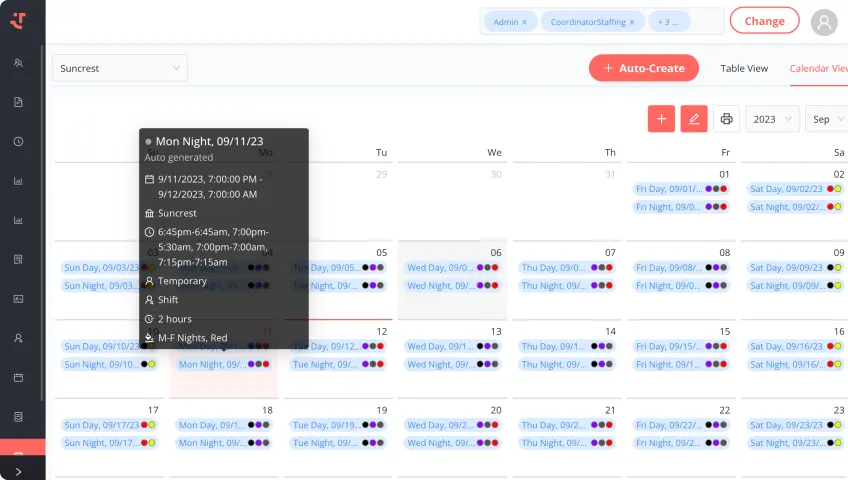The height and width of the screenshot is (480, 848).
Task: Open Mon Night shift on the 18th
Action: [224, 443]
